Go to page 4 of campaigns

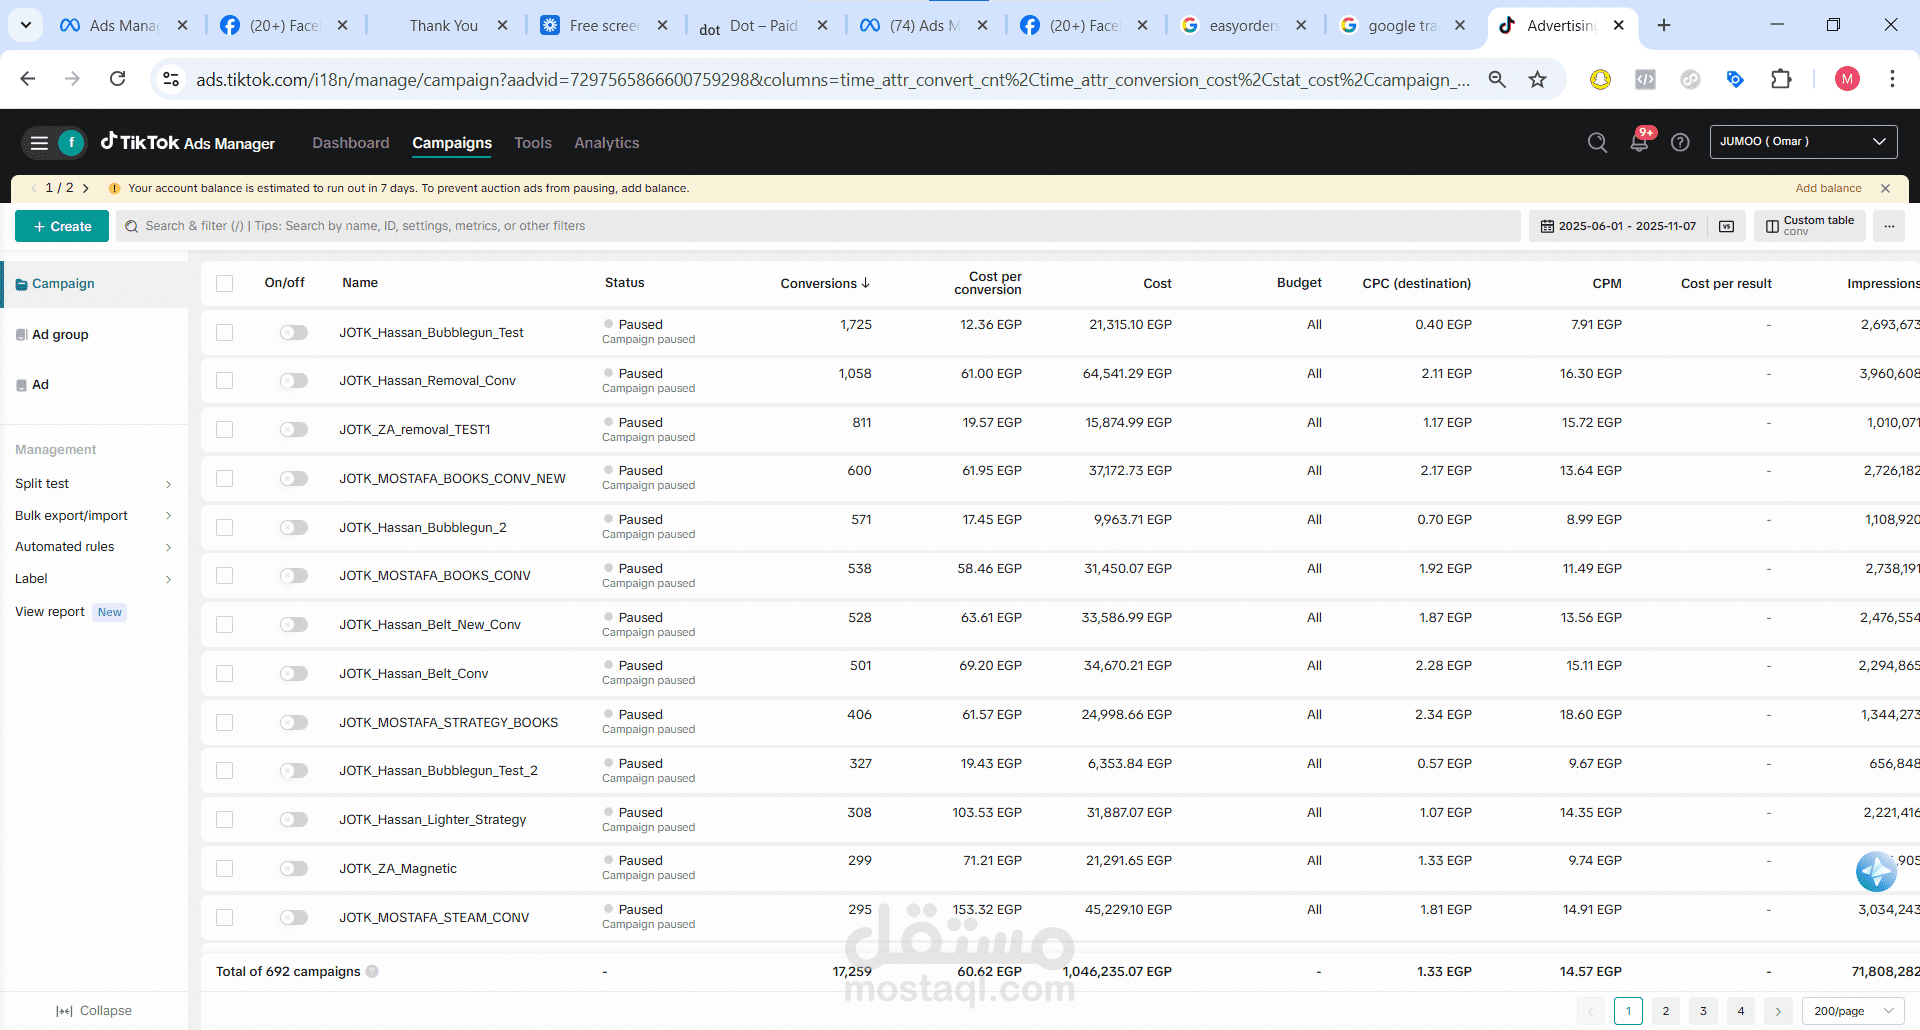coord(1741,1011)
